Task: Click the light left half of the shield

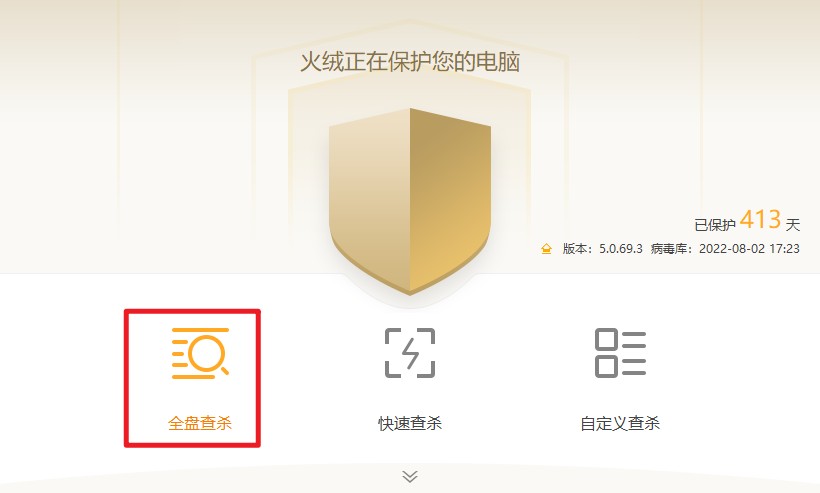Action: click(369, 199)
